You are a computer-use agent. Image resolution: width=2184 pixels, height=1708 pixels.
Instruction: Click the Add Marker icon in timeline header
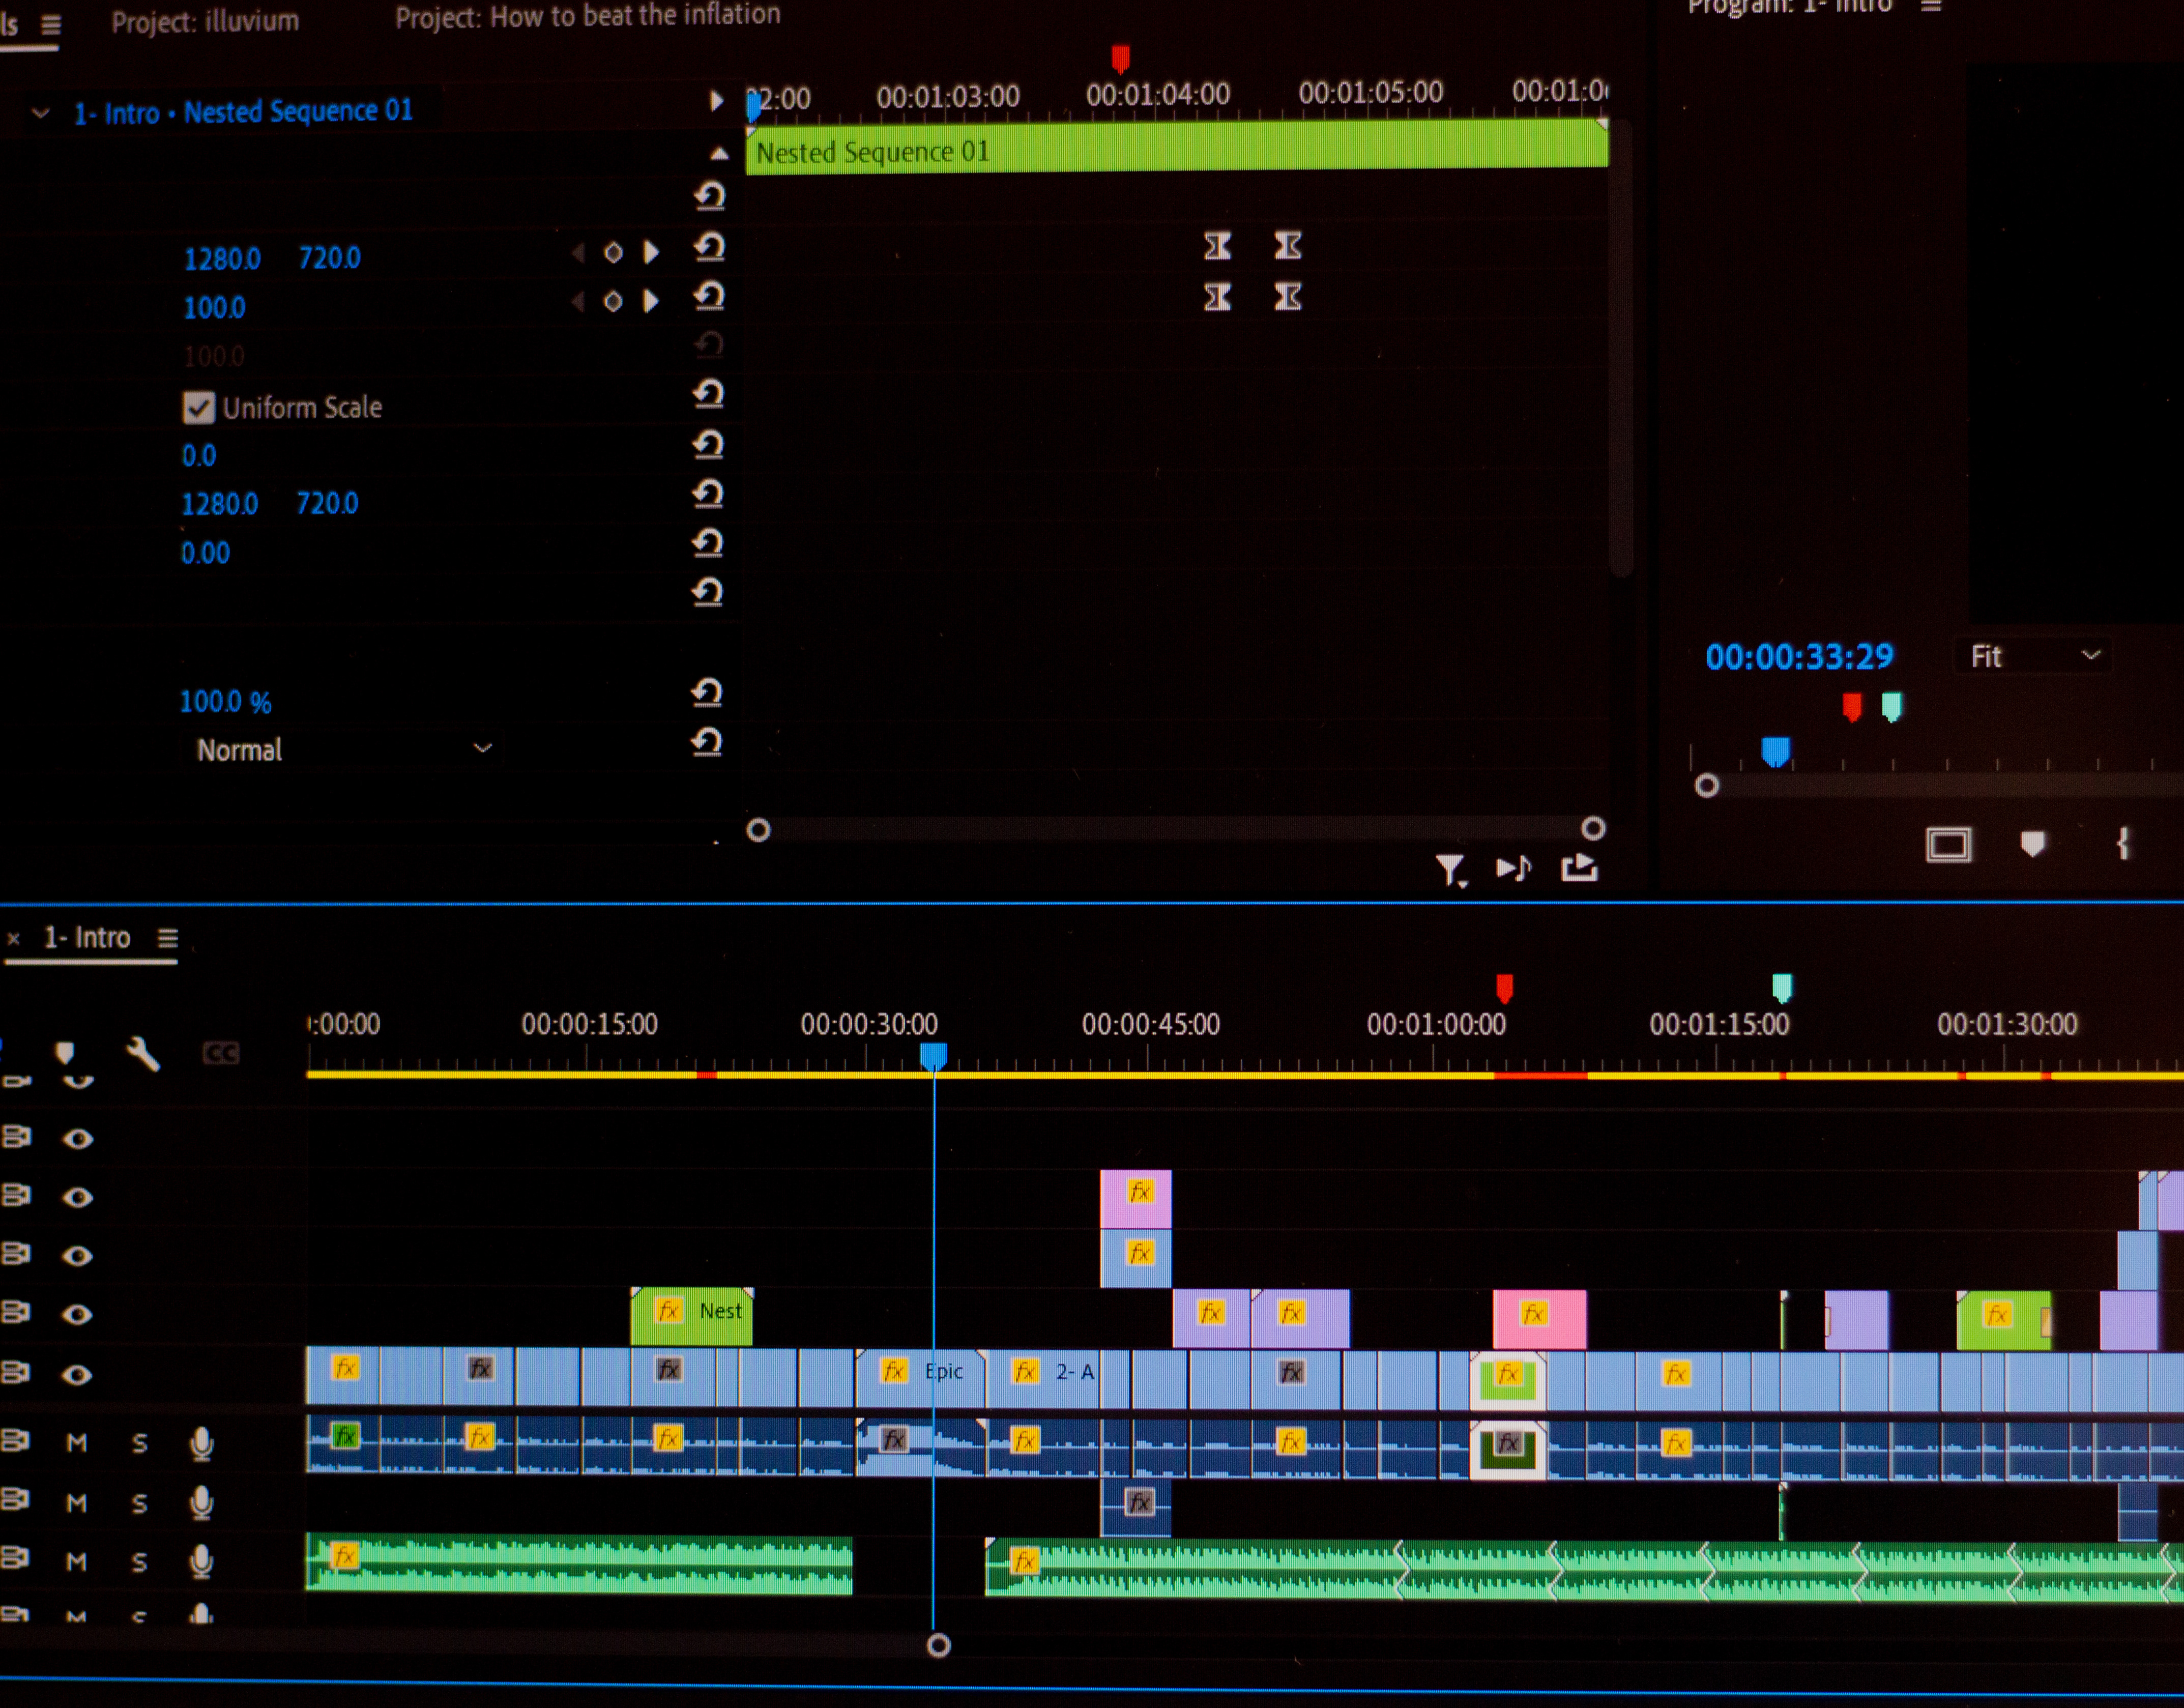coord(65,1053)
